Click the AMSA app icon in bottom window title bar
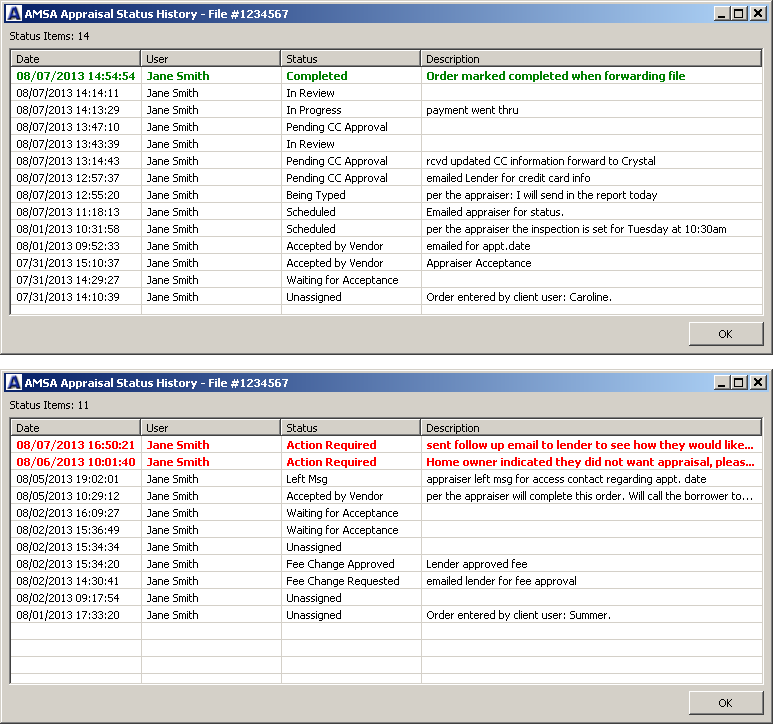Screen dimensions: 773x724 (14, 382)
